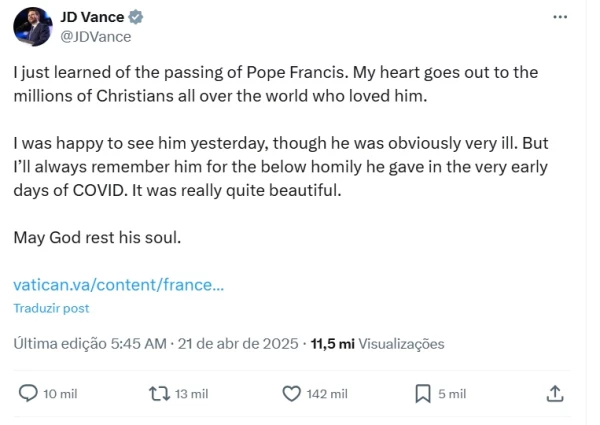This screenshot has height=425, width=600.
Task: Click Traduzir post to translate
Action: click(x=51, y=309)
